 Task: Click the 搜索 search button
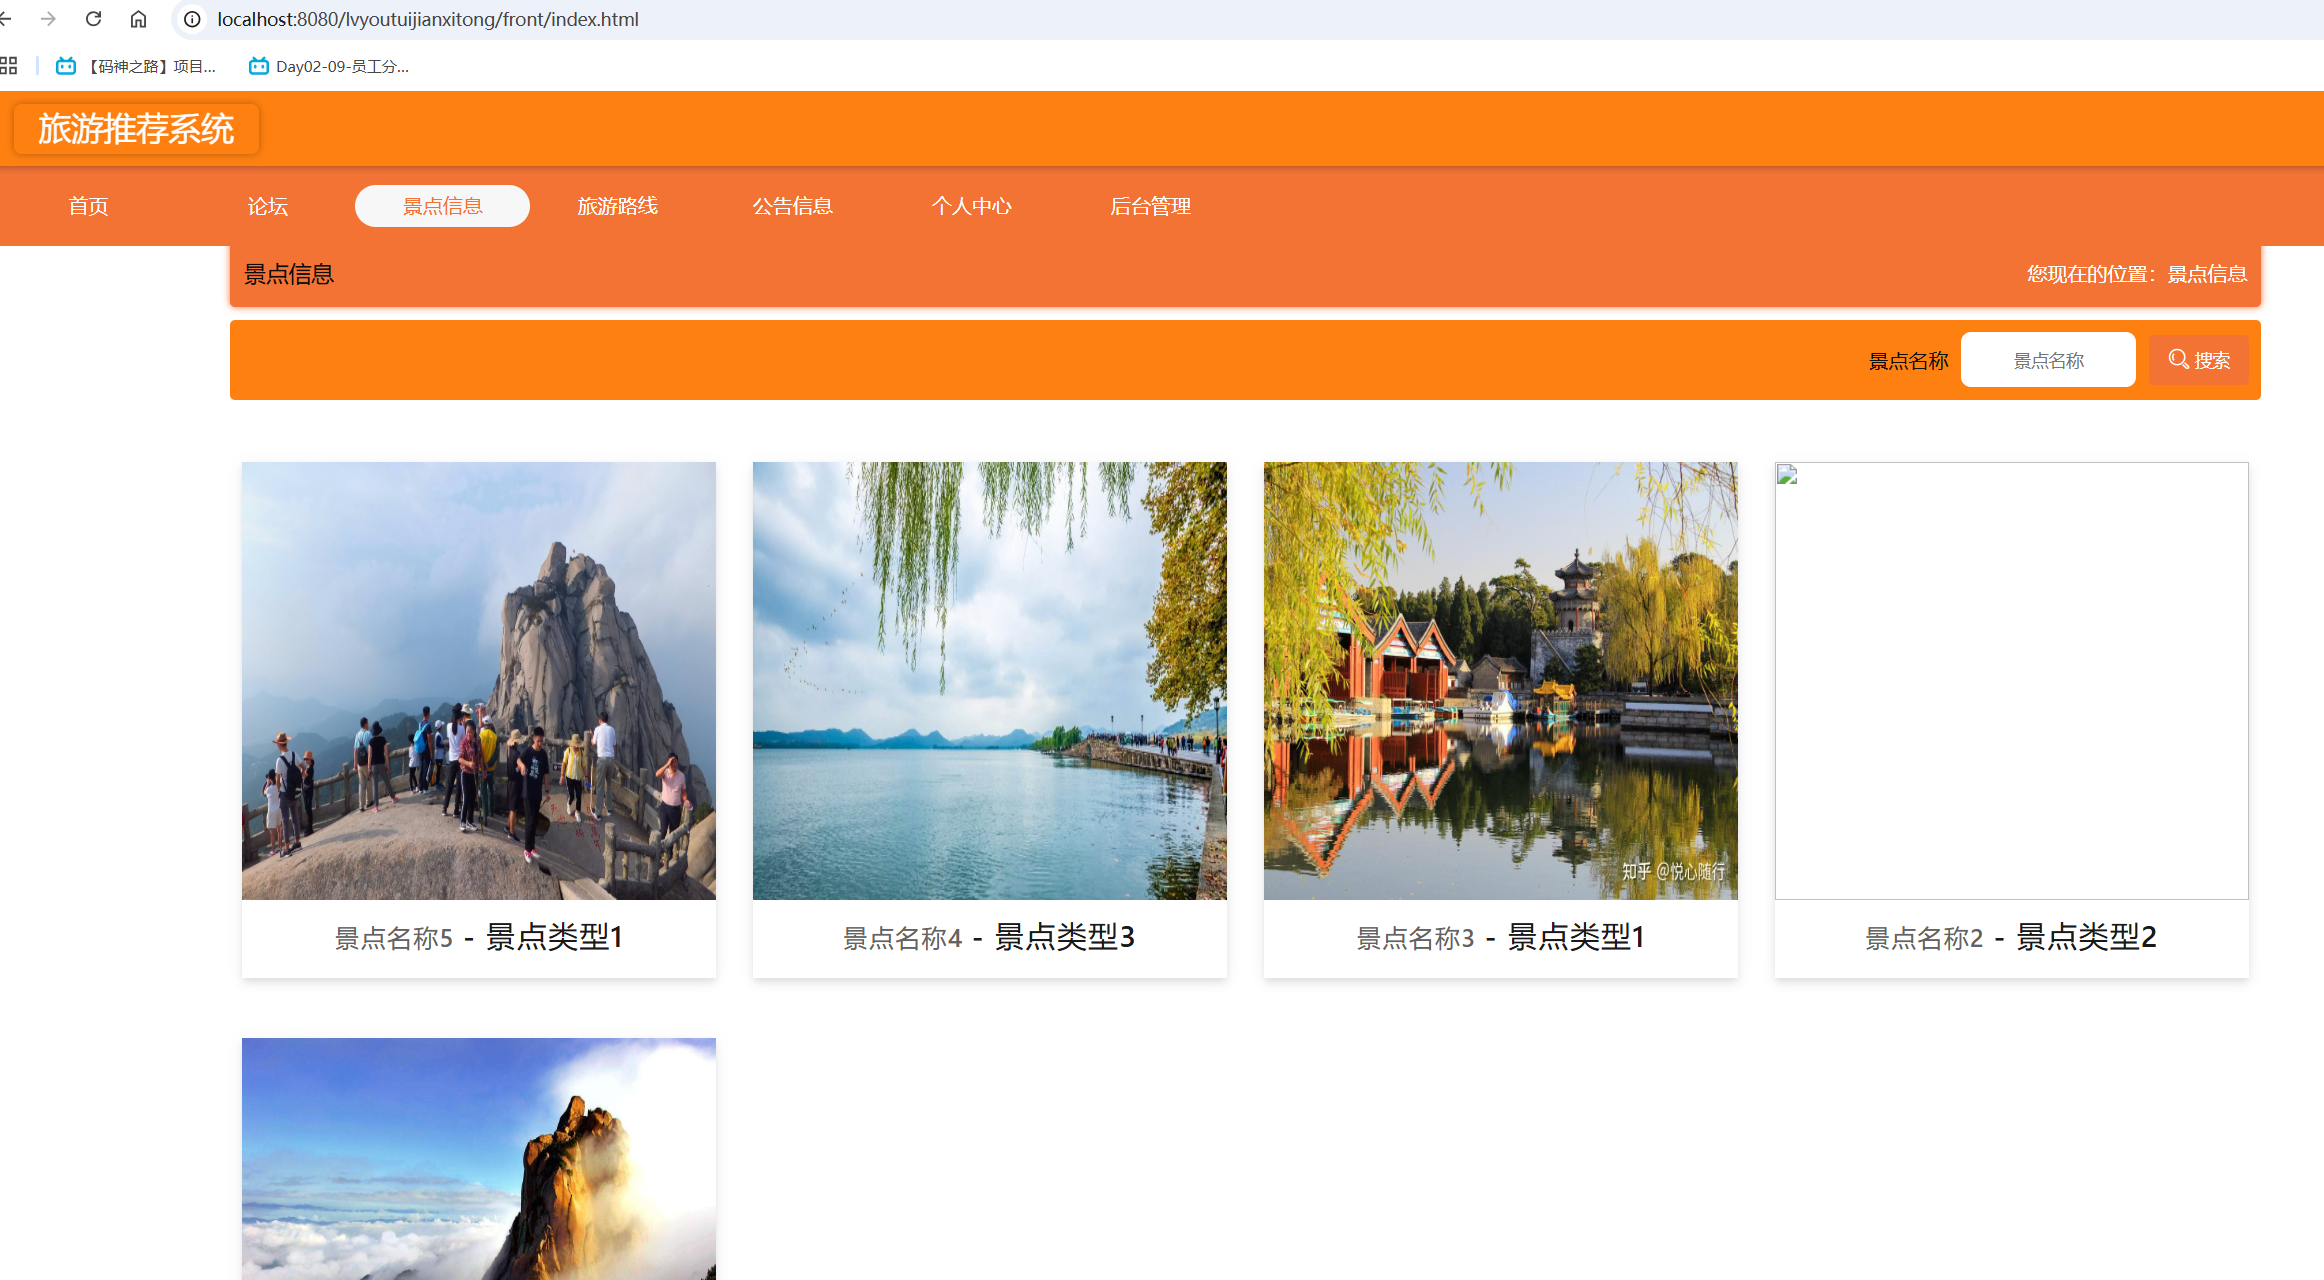[2199, 359]
